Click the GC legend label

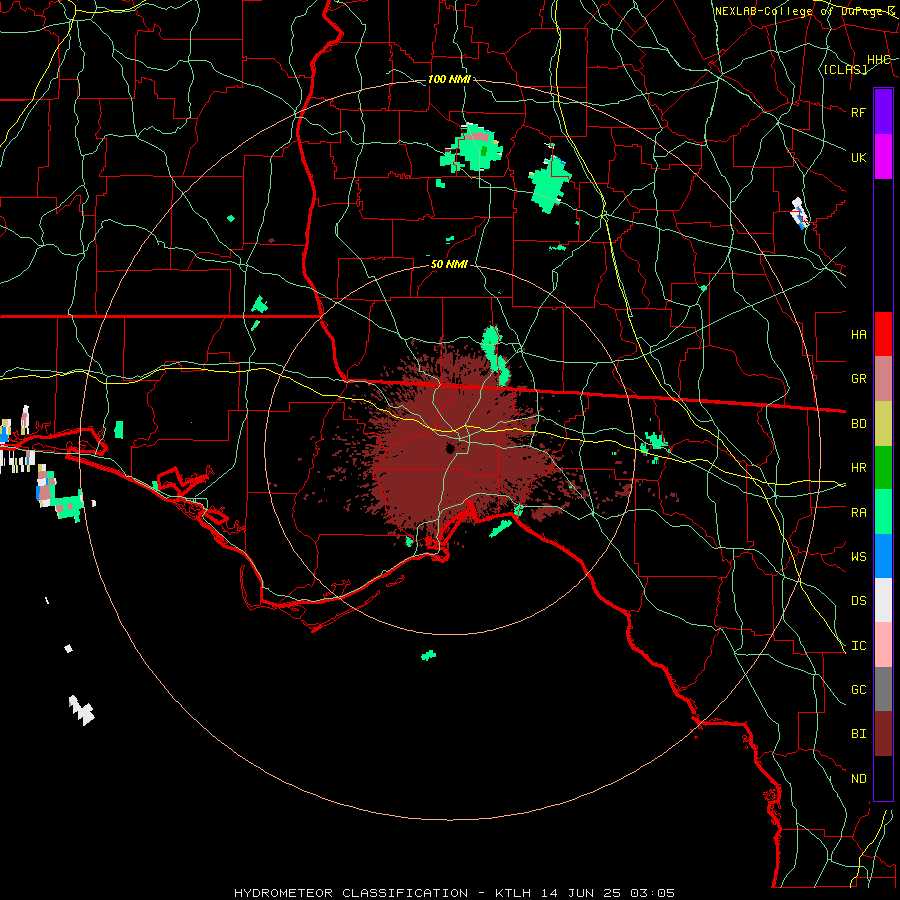858,690
